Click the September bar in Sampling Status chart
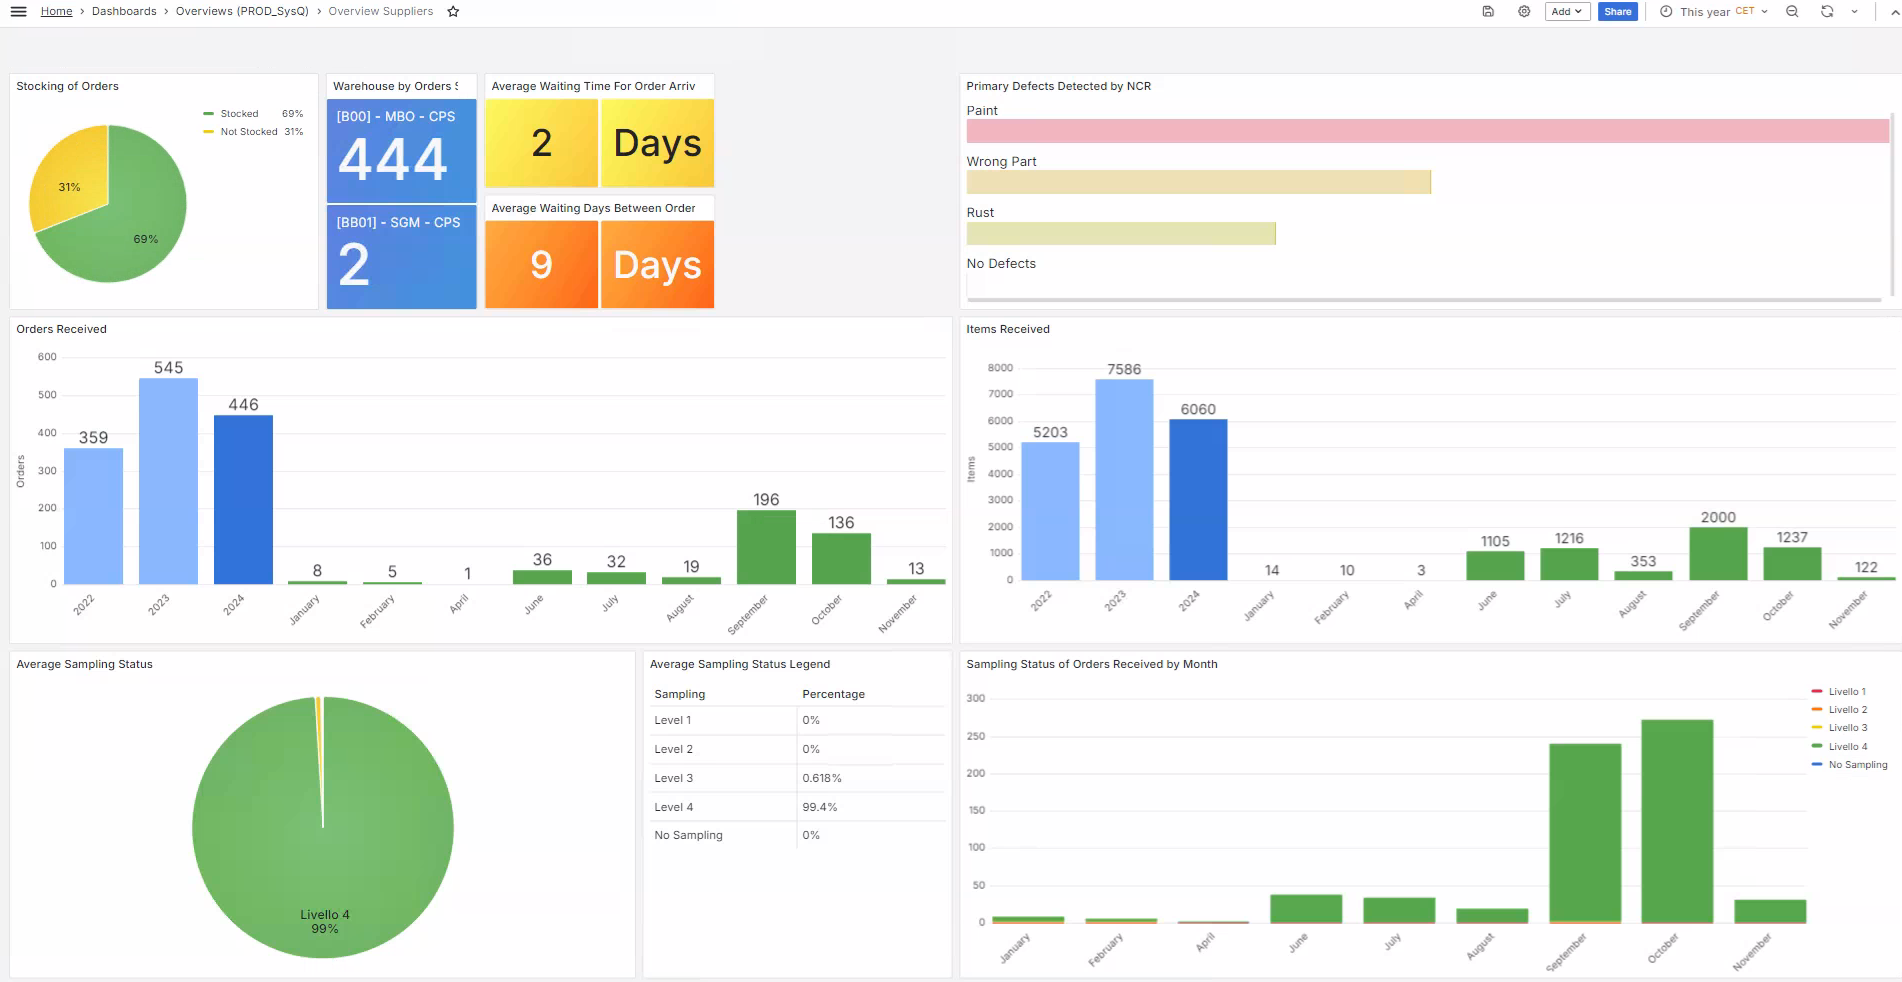1902x982 pixels. pos(1585,833)
